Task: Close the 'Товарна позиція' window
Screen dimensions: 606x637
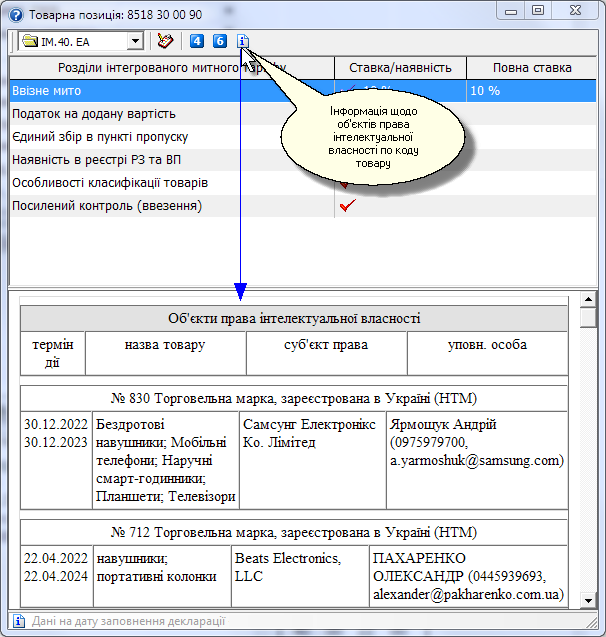Action: pos(575,11)
